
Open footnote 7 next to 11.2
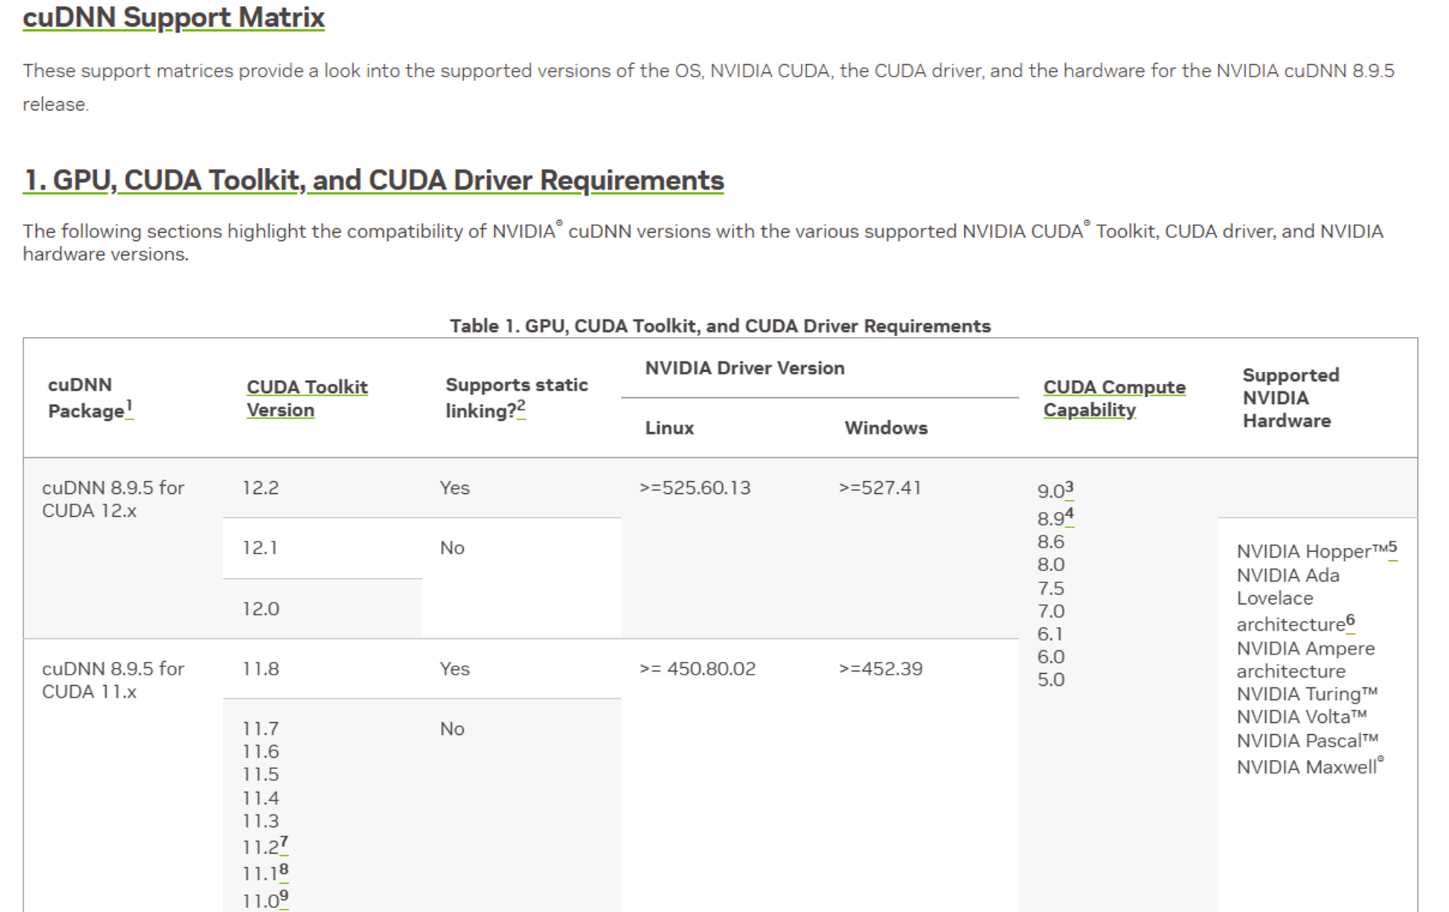click(x=284, y=843)
